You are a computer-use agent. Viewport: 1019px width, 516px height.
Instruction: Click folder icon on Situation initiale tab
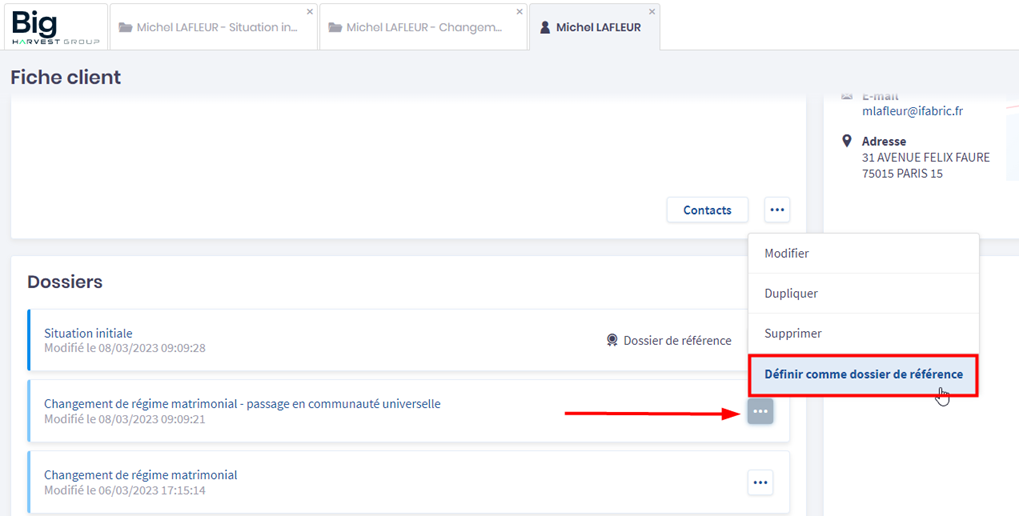[x=125, y=28]
